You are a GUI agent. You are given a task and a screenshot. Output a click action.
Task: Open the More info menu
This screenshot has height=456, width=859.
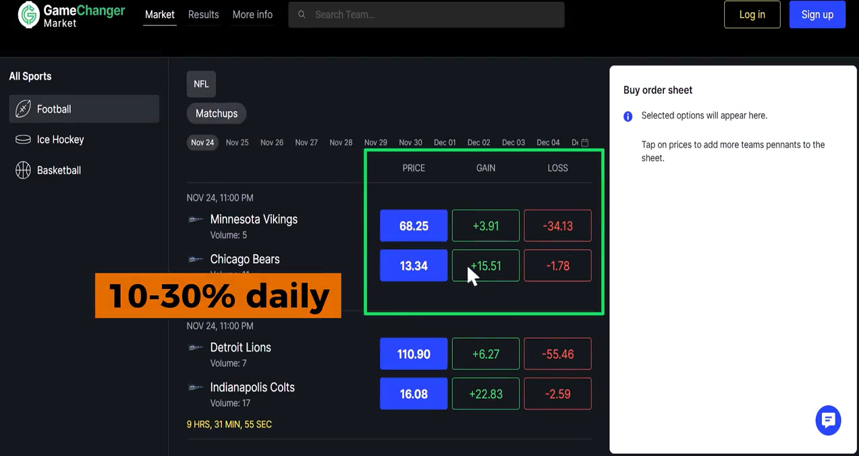pos(253,15)
